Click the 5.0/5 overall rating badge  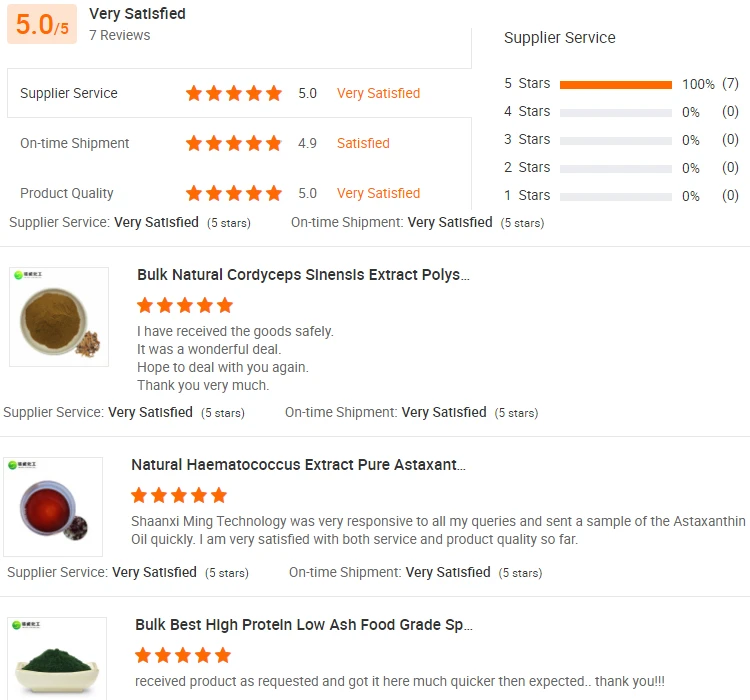point(42,24)
